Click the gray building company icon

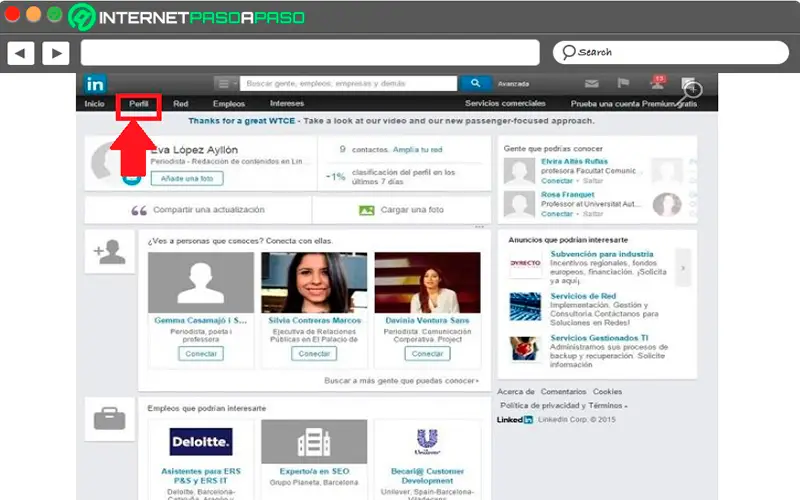(x=314, y=442)
